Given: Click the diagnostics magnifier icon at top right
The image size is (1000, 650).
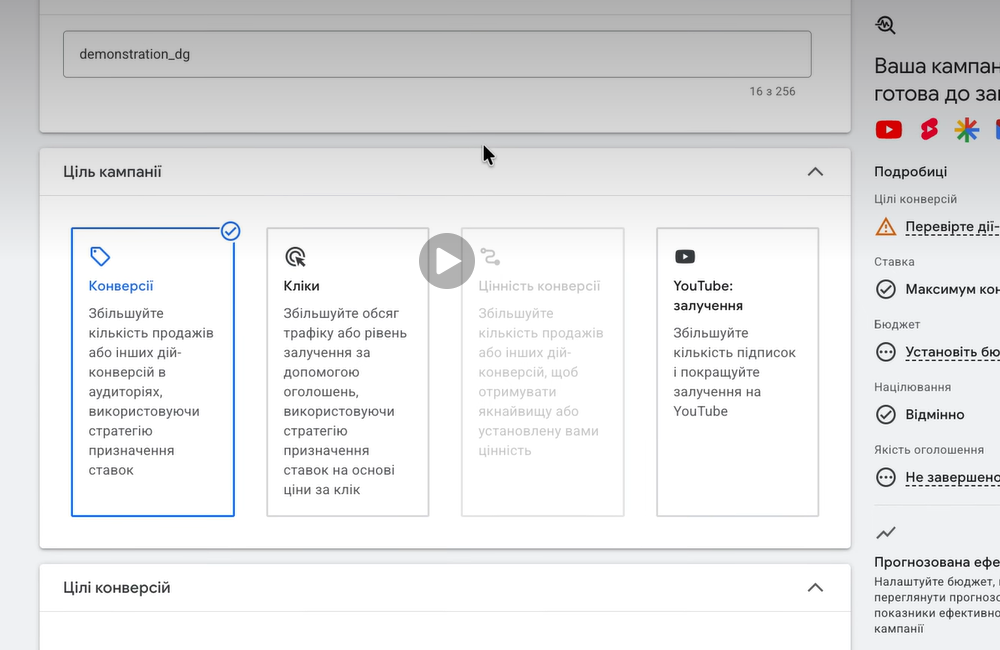Looking at the screenshot, I should click(x=885, y=25).
